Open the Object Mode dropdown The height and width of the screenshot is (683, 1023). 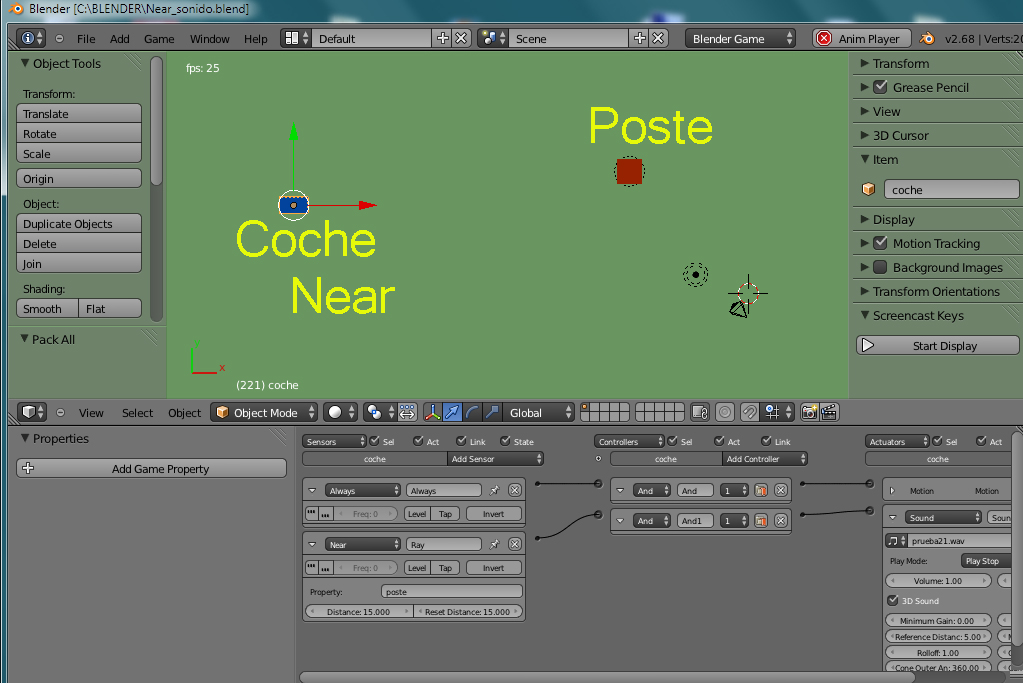[x=264, y=412]
